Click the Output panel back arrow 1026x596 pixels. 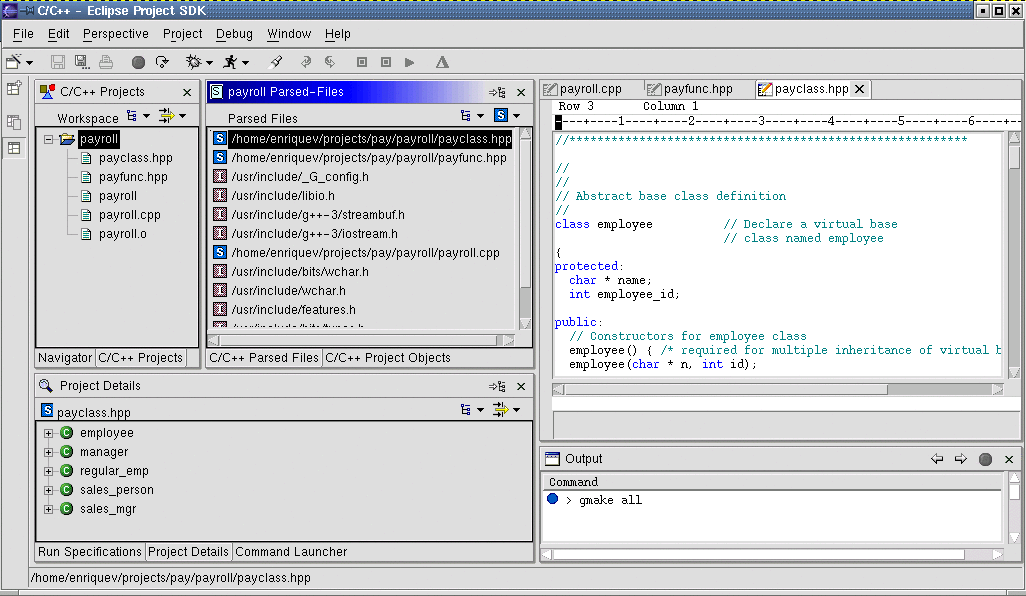pos(937,459)
